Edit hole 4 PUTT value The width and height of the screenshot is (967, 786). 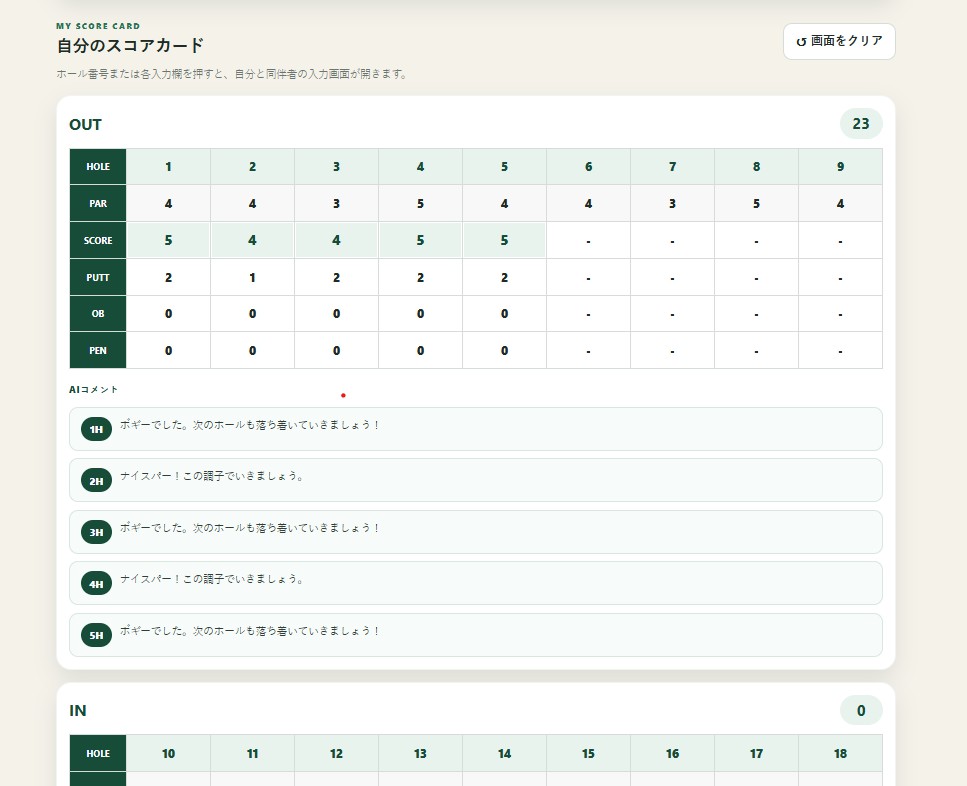click(420, 277)
